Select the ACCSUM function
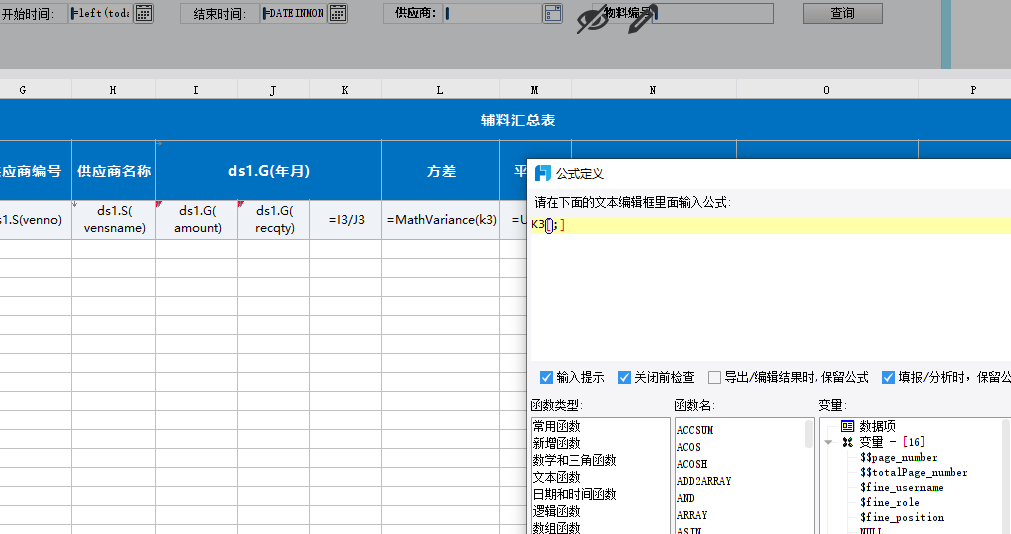 [695, 430]
